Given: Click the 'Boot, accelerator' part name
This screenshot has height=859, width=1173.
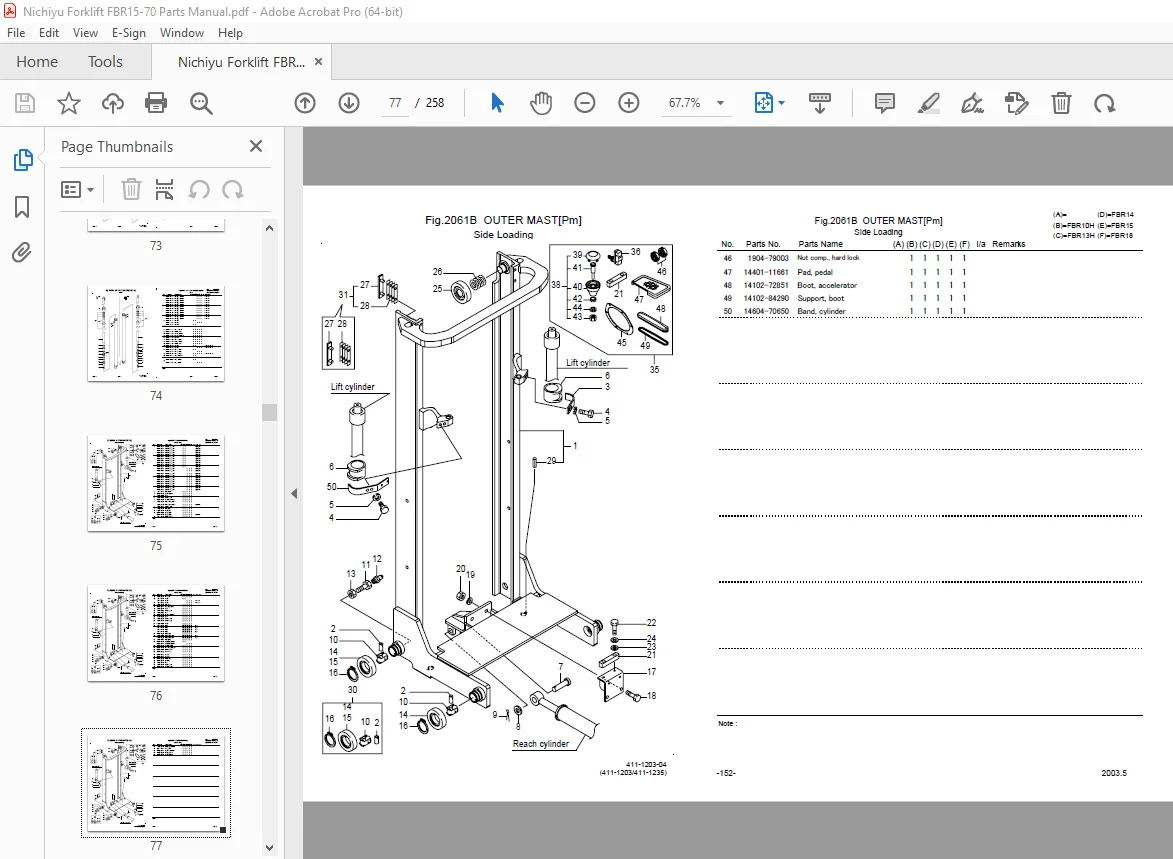Looking at the screenshot, I should tap(827, 285).
